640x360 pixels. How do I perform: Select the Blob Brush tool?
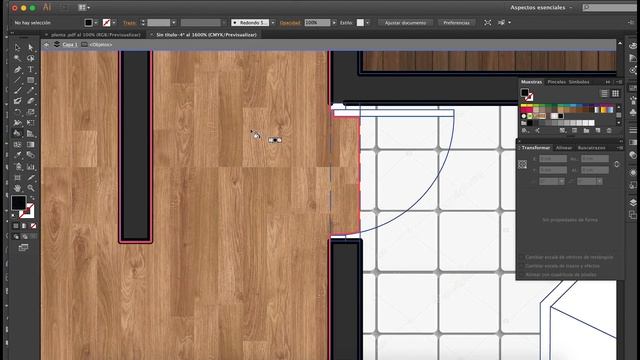tap(17, 101)
